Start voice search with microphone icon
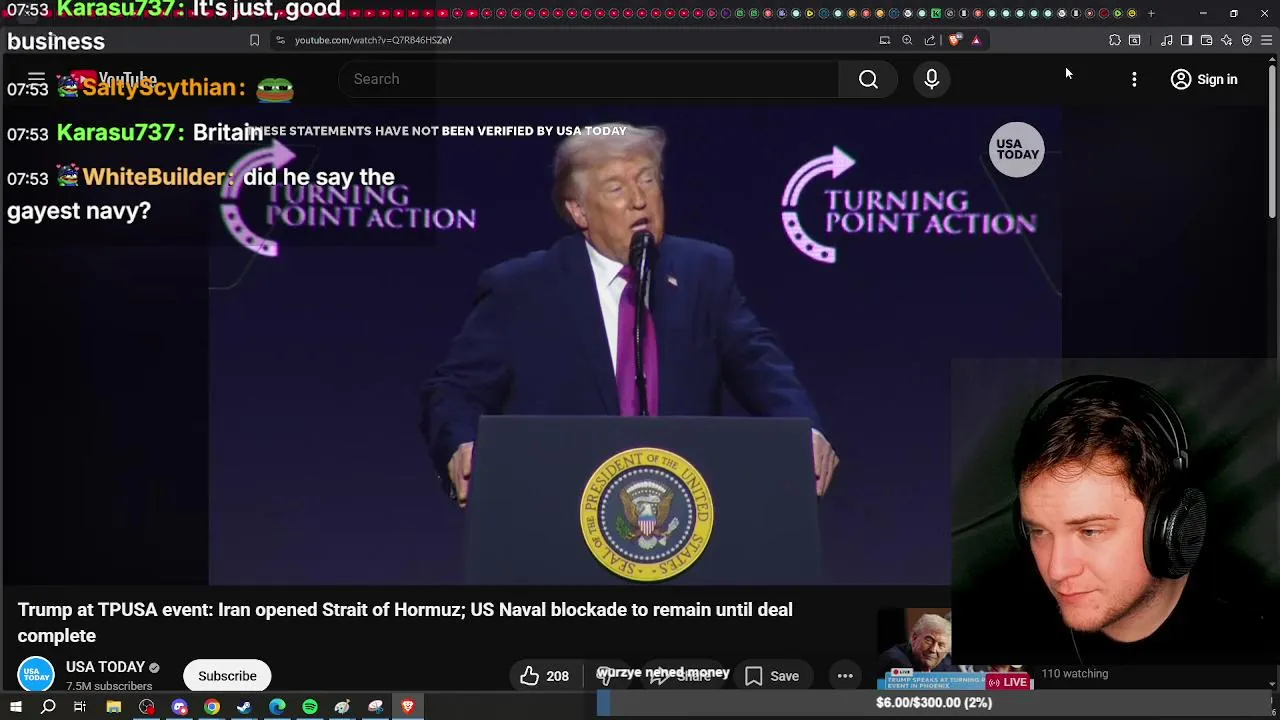The image size is (1280, 720). (x=931, y=79)
